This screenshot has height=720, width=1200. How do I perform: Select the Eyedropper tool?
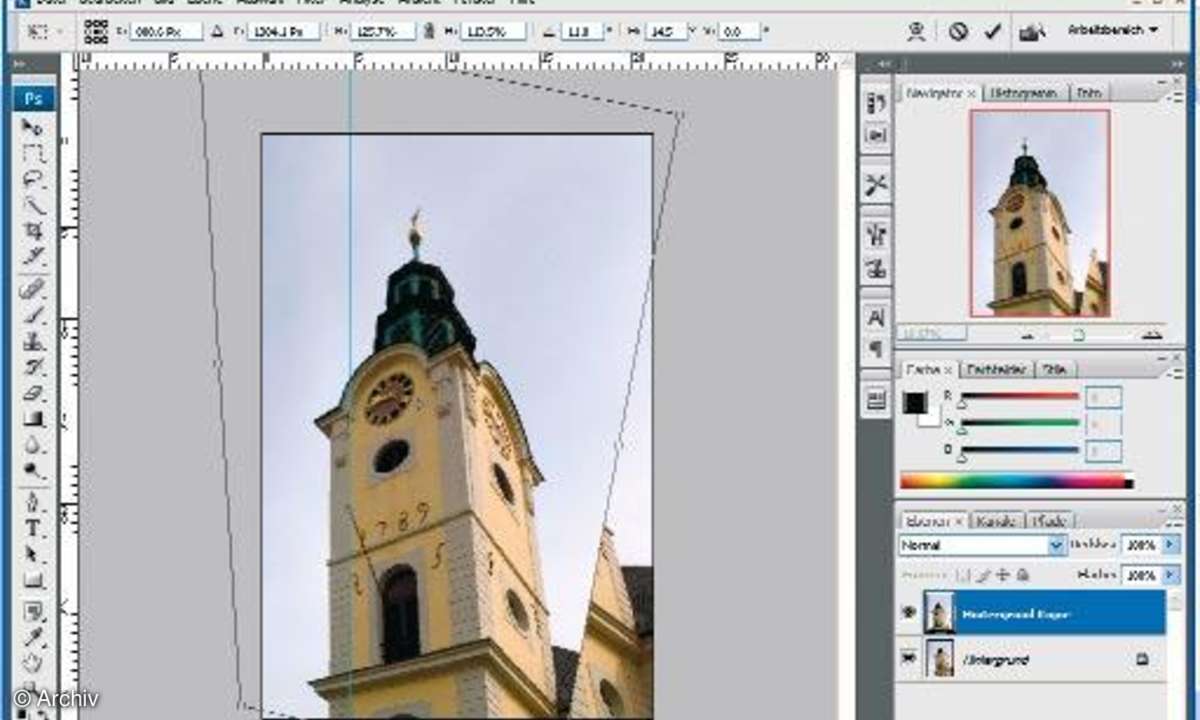point(33,636)
